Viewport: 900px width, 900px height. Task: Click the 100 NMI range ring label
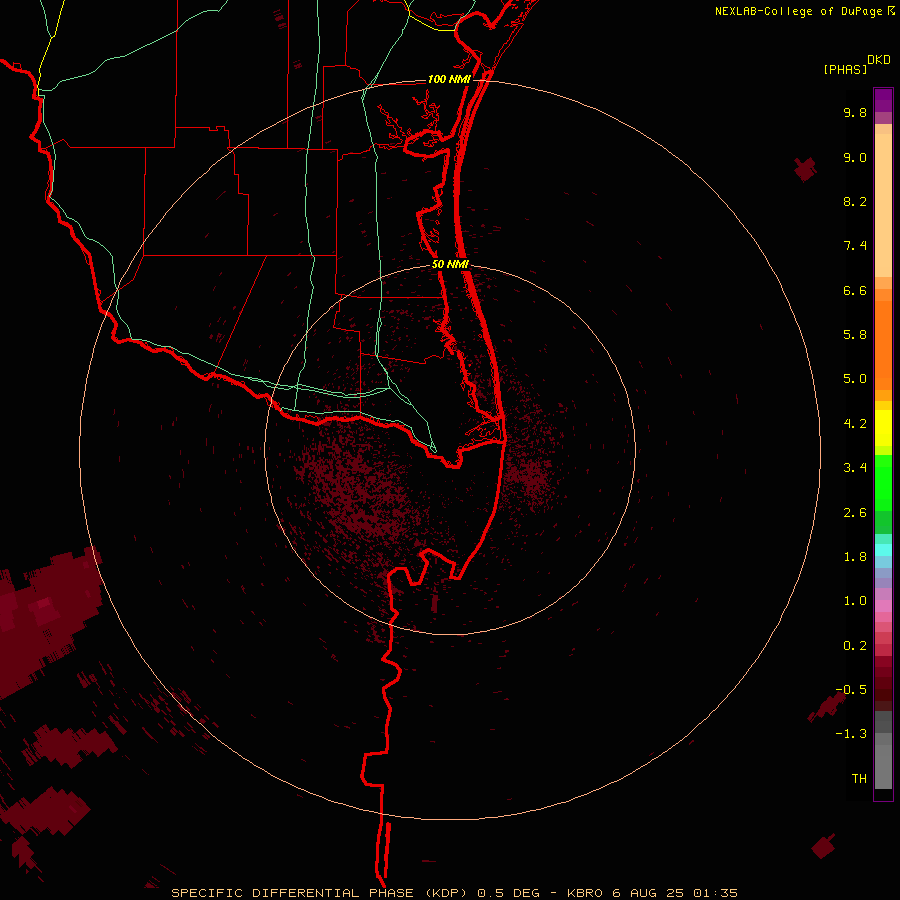(x=449, y=79)
